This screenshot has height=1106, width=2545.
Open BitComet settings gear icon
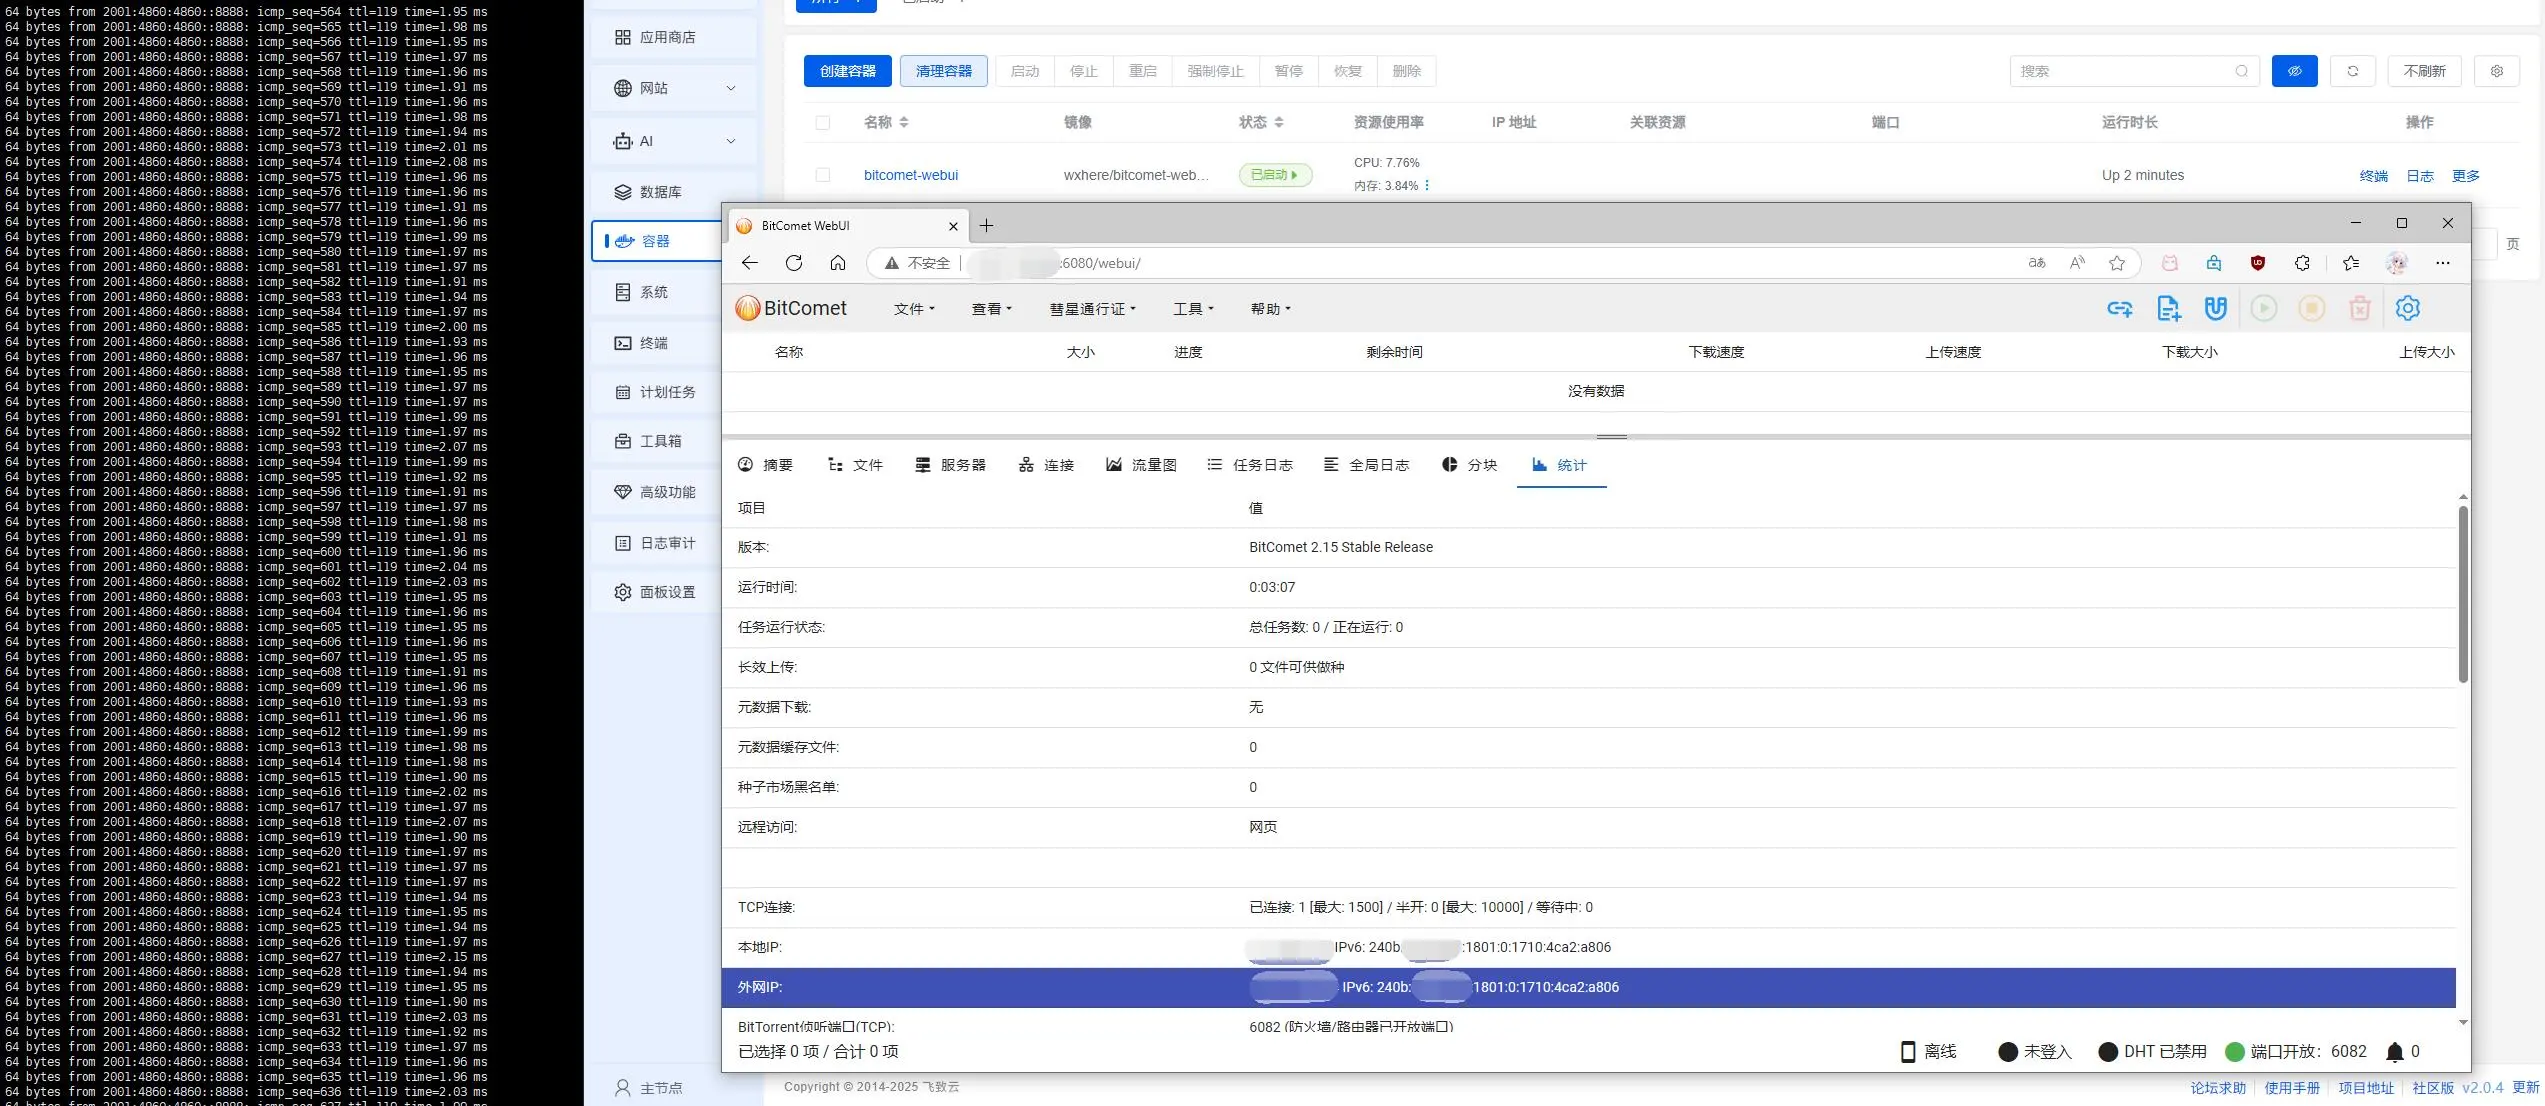[2408, 309]
